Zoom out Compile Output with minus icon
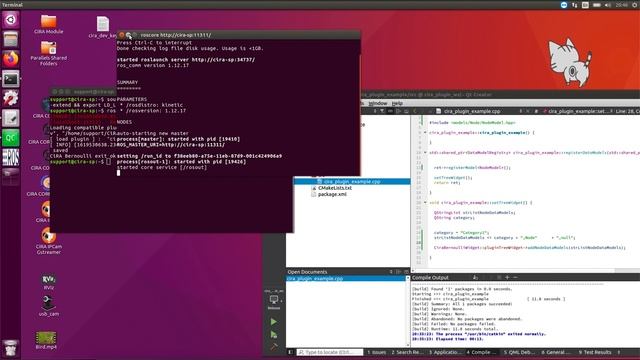Image resolution: width=640 pixels, height=360 pixels. click(516, 277)
